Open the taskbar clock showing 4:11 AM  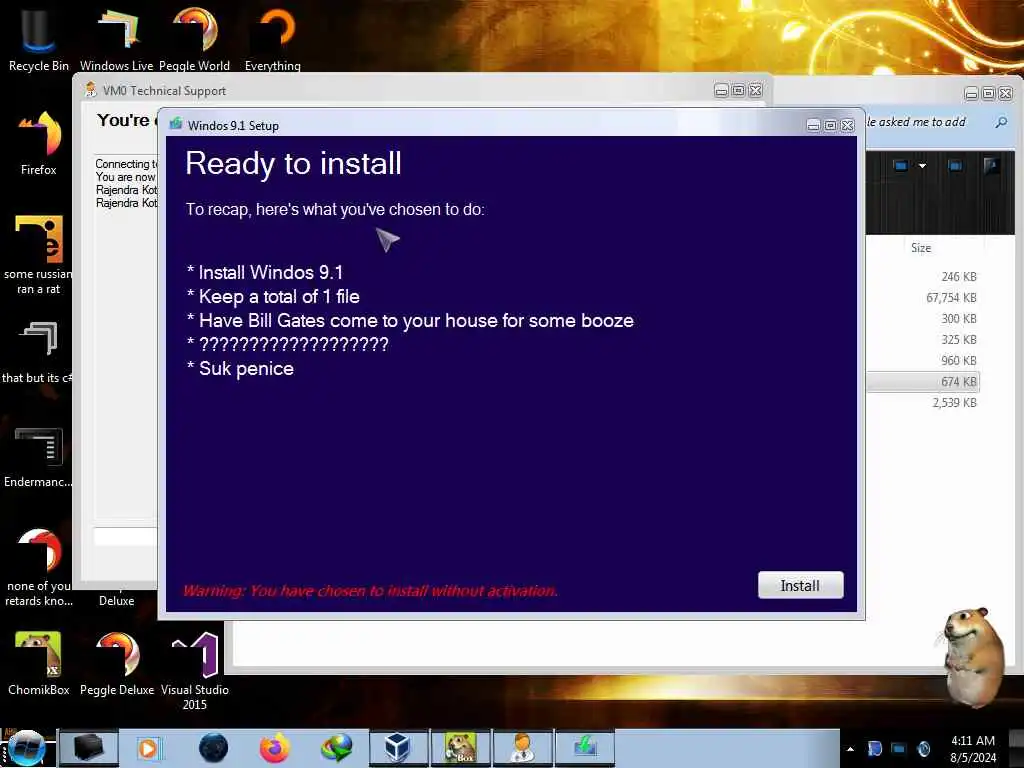[x=973, y=749]
